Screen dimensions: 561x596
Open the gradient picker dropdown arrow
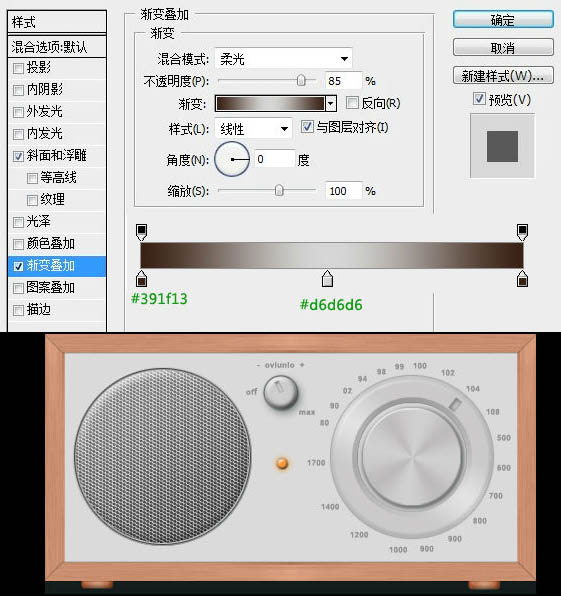331,103
